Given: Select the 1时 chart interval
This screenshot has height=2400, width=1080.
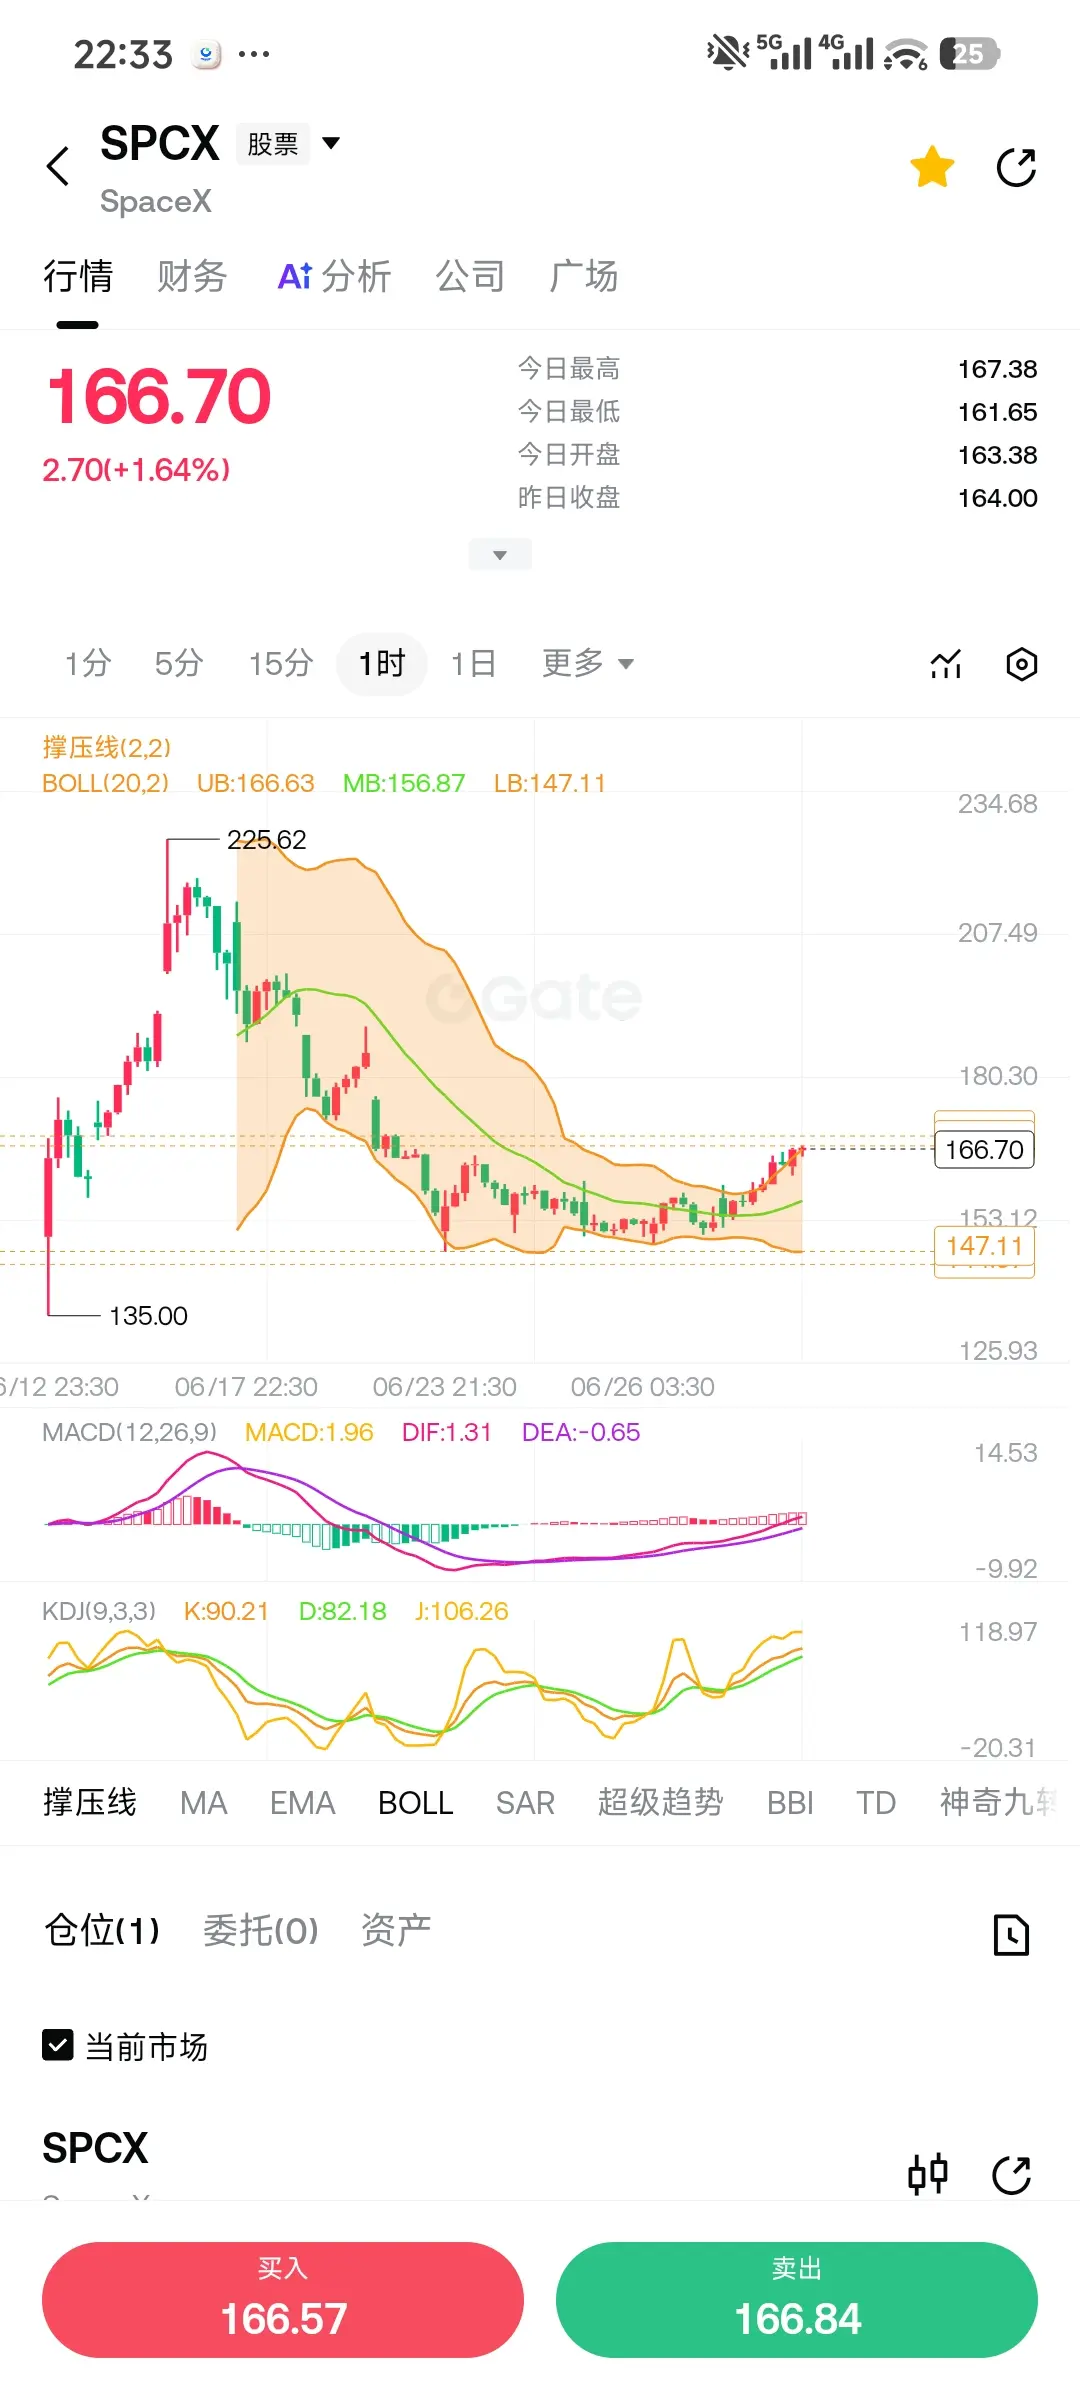Looking at the screenshot, I should [382, 663].
